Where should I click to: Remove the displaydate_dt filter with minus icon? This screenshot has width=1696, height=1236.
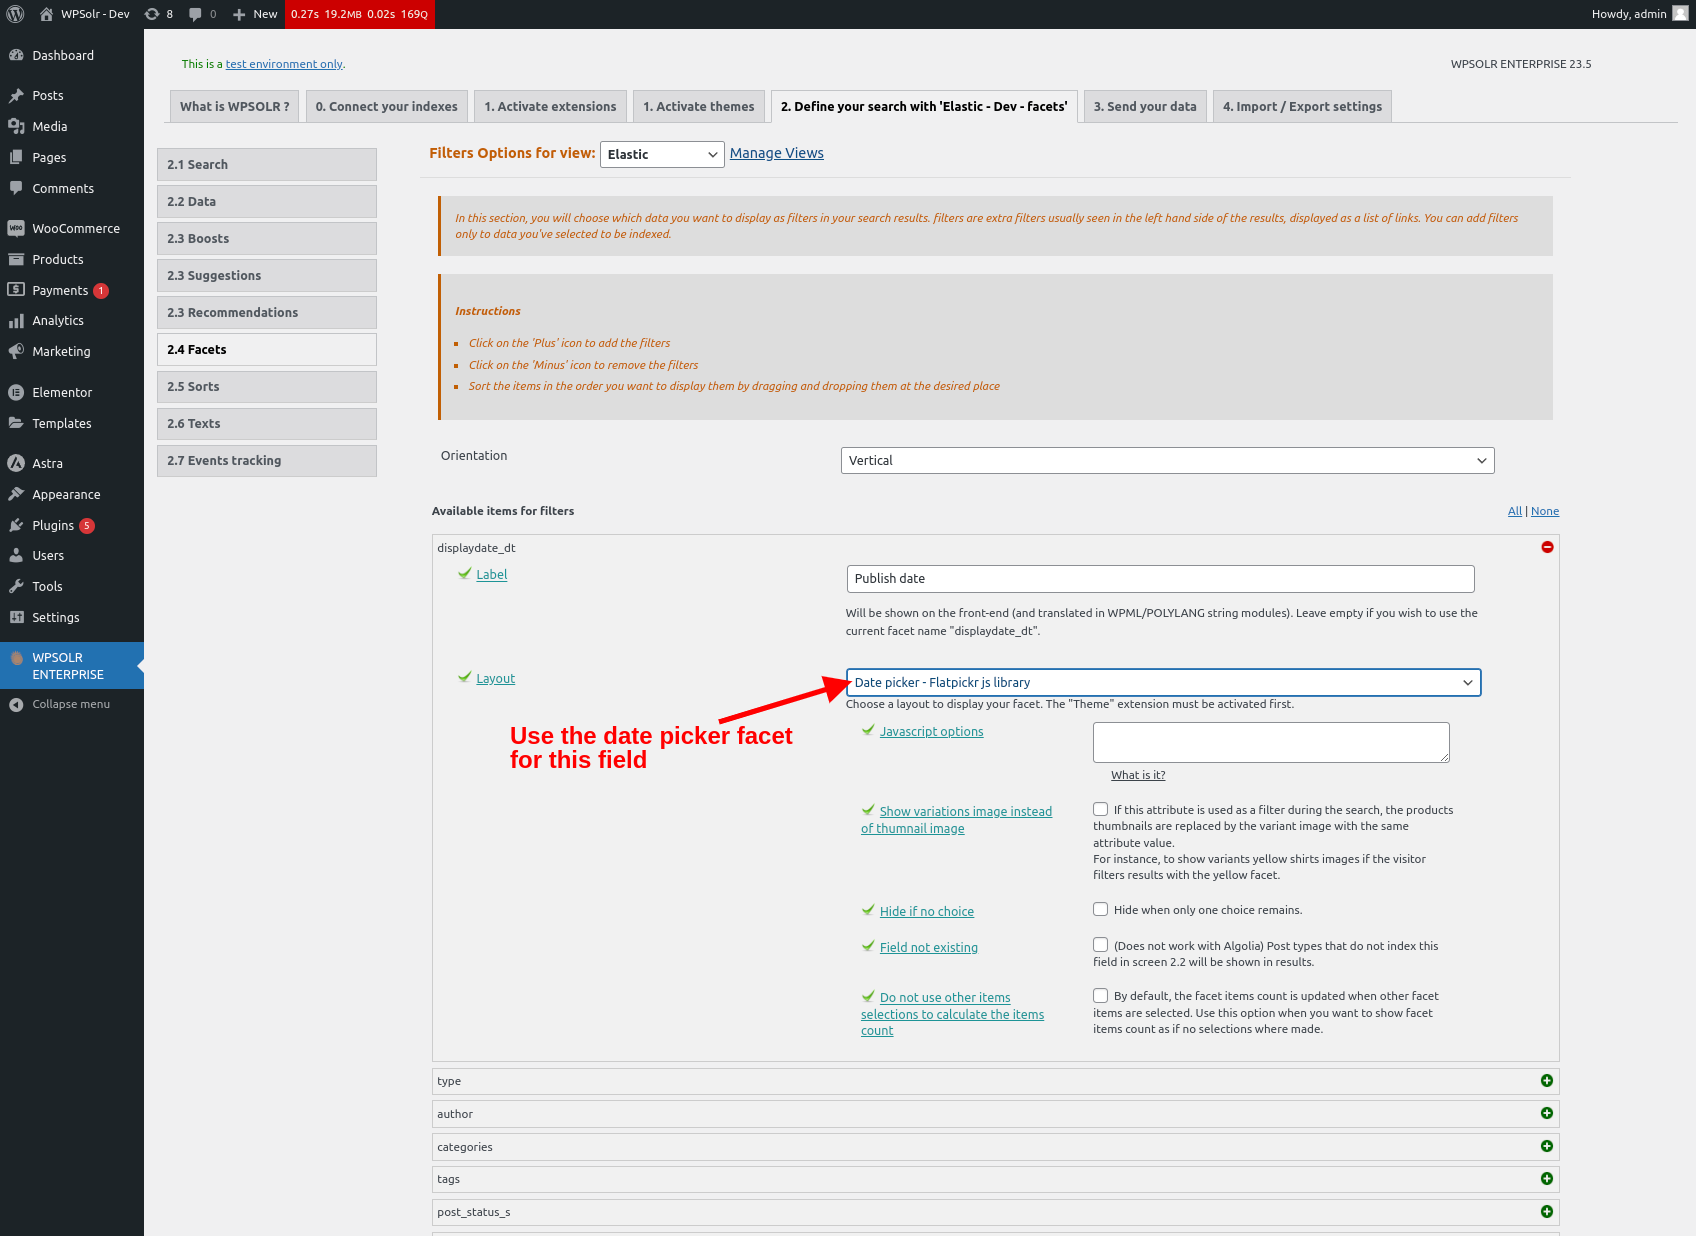click(1547, 547)
